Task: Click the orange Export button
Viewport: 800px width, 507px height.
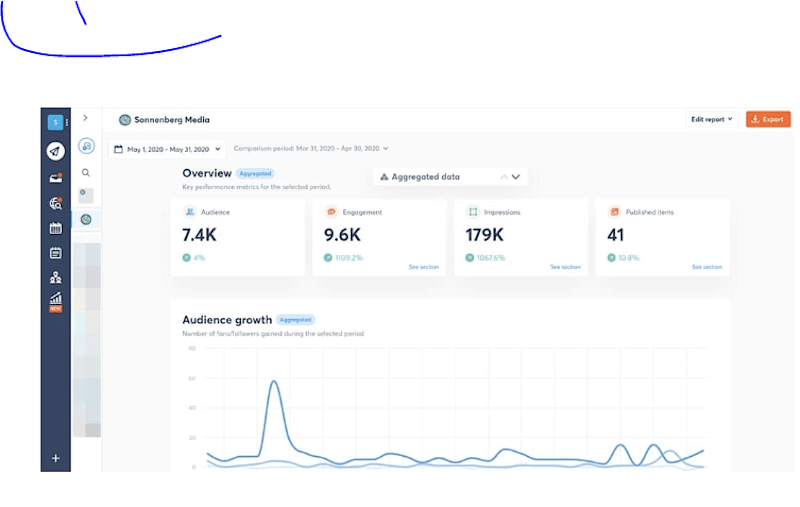Action: (x=768, y=119)
